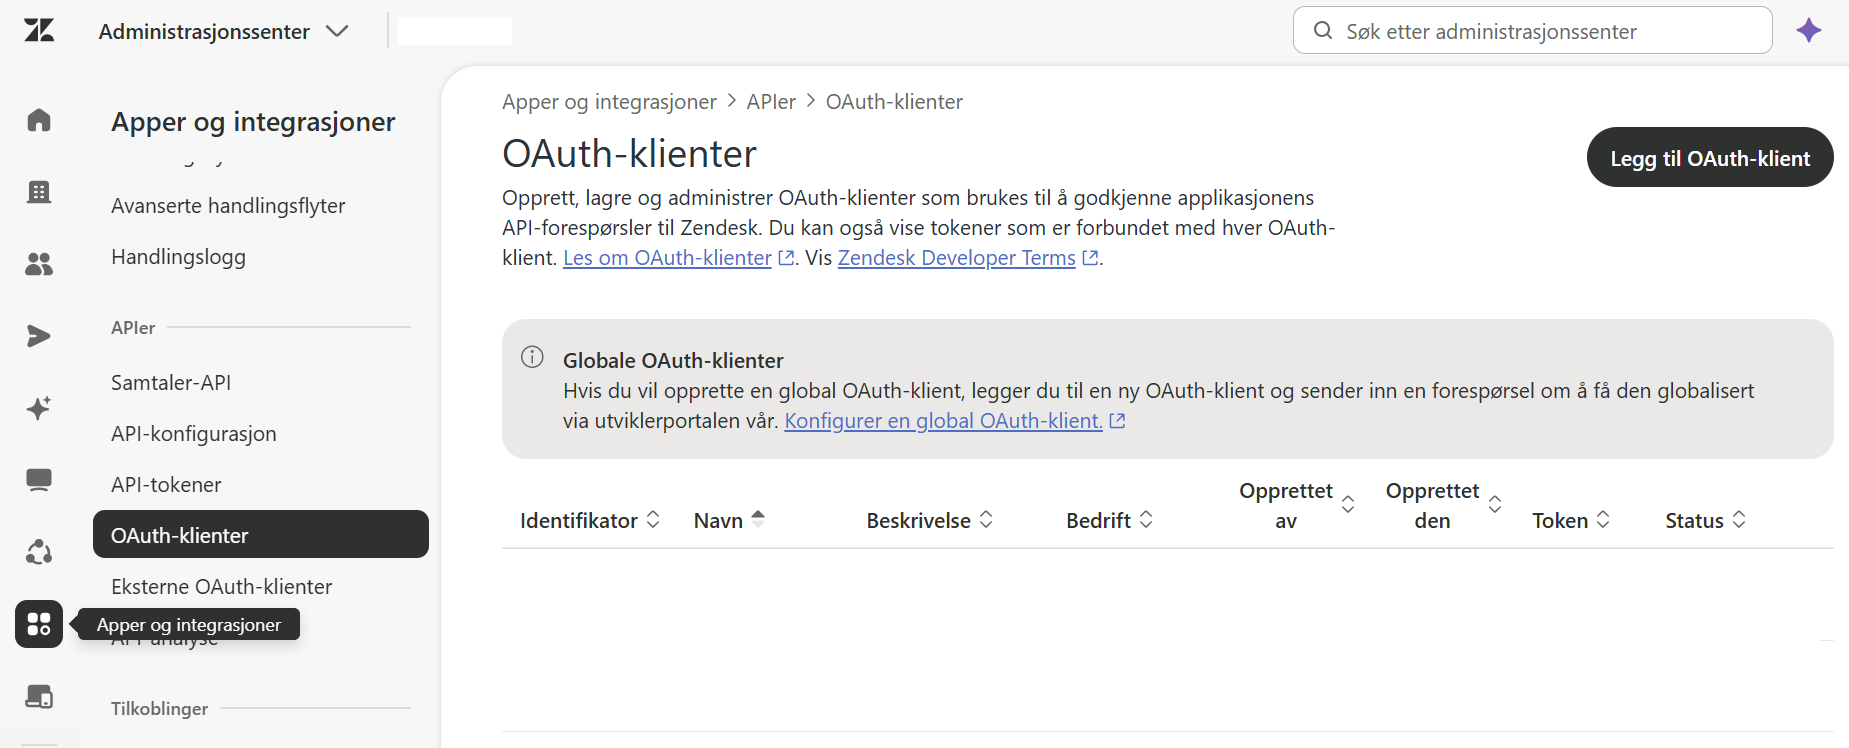
Task: Open Avanserte handlingsflyter in the menu
Action: (x=228, y=206)
